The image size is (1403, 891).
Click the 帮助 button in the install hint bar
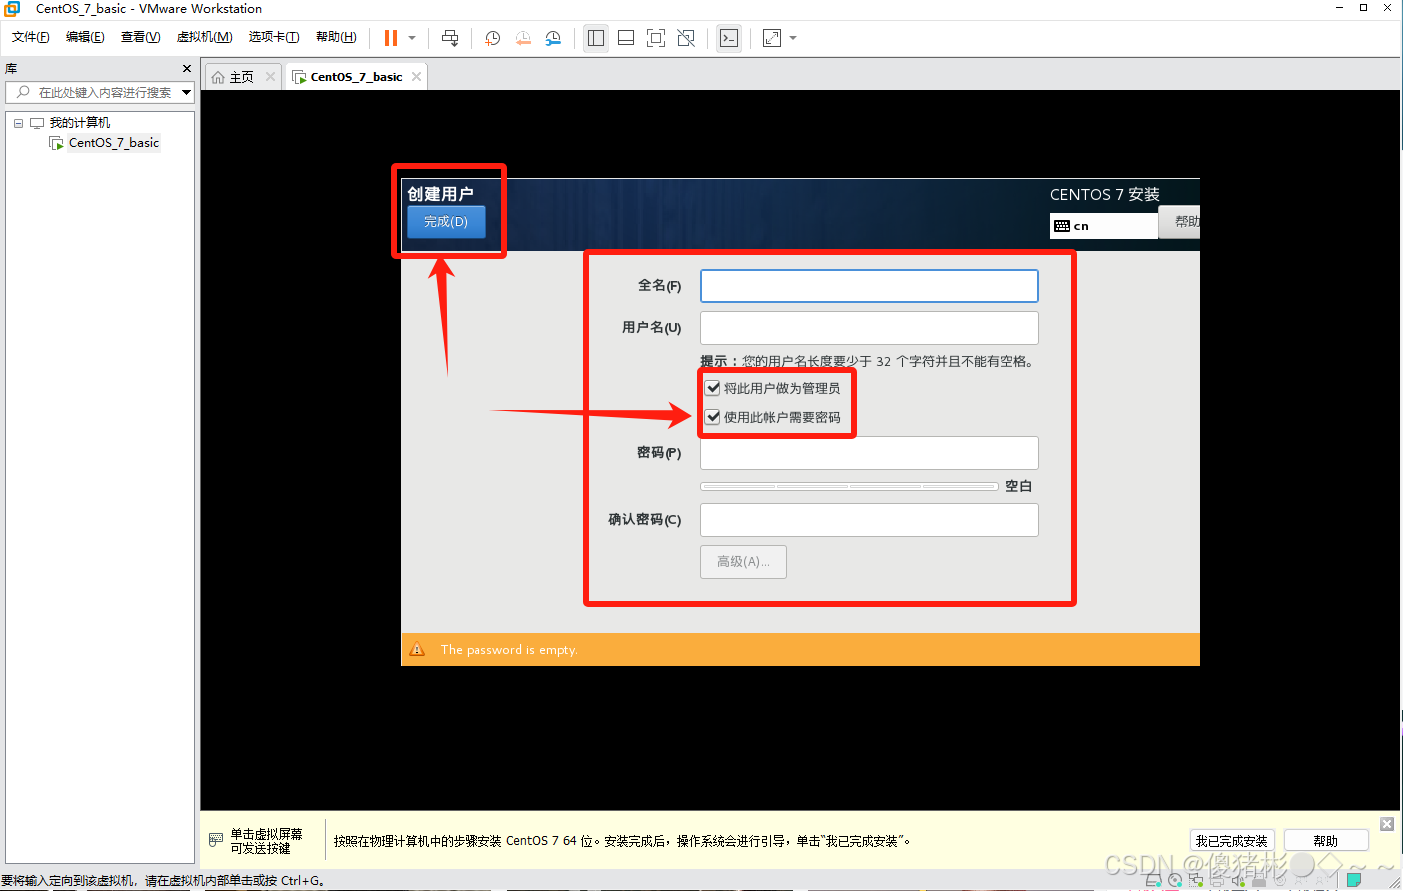(x=1325, y=841)
